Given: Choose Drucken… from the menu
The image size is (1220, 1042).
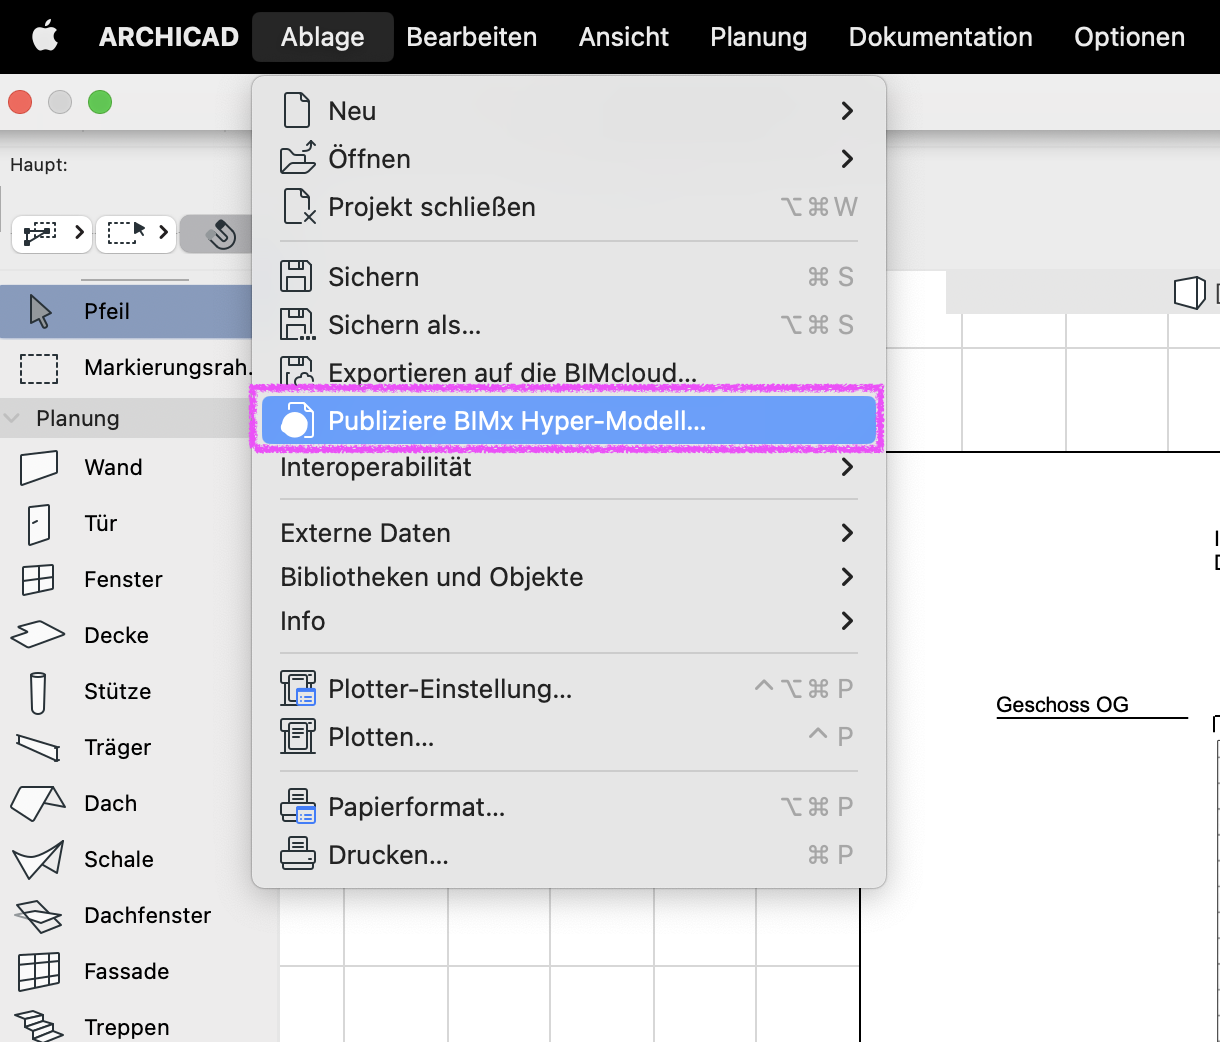Looking at the screenshot, I should [x=569, y=855].
